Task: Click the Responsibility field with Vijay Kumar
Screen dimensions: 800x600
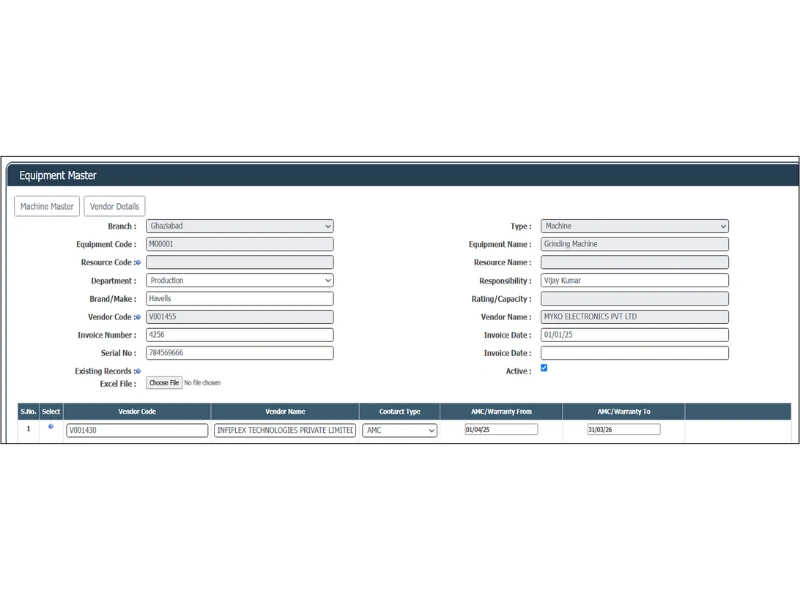Action: pos(634,281)
